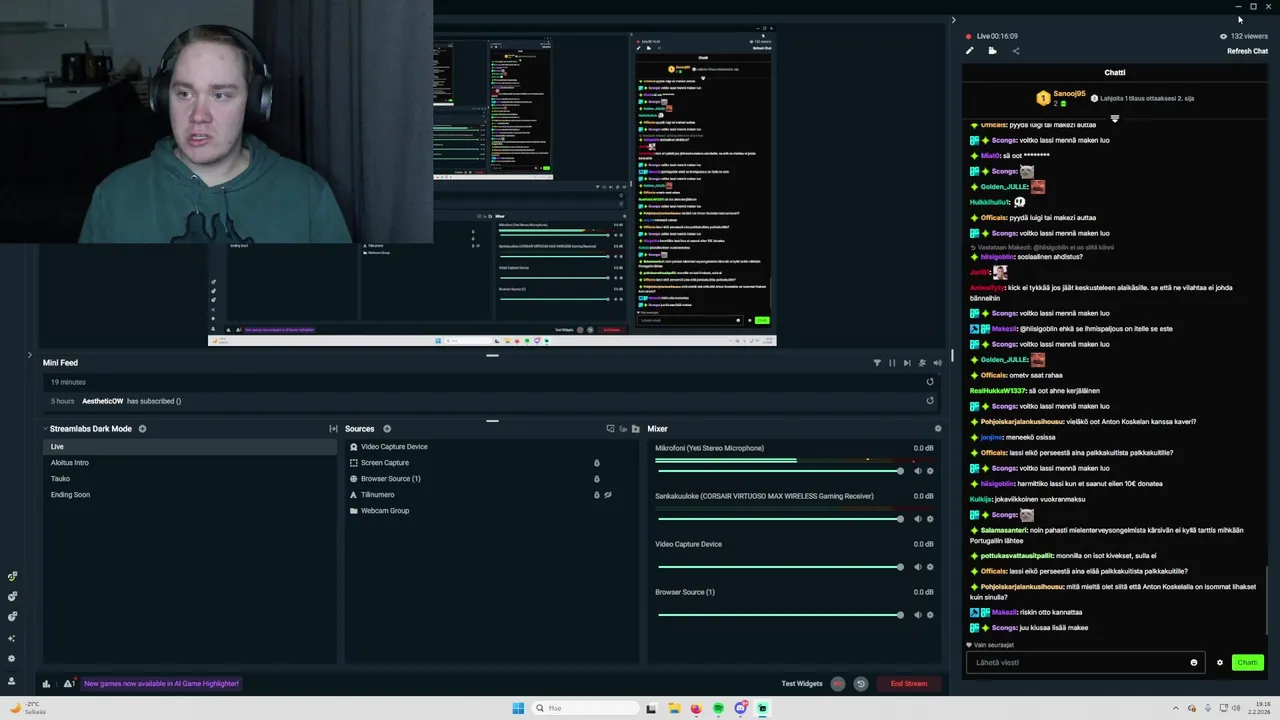Mute the Video Capture Device audio

coord(917,567)
